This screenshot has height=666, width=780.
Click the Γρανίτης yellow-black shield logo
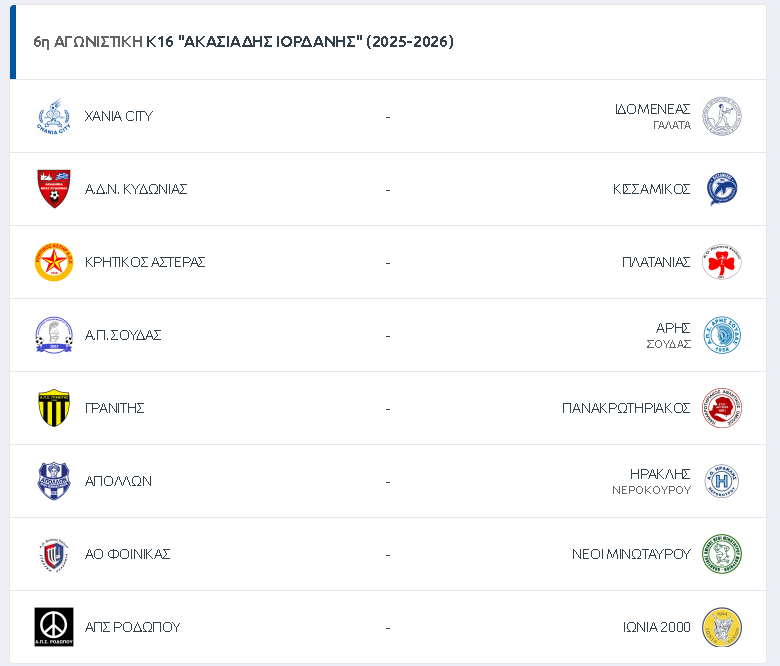pyautogui.click(x=53, y=408)
